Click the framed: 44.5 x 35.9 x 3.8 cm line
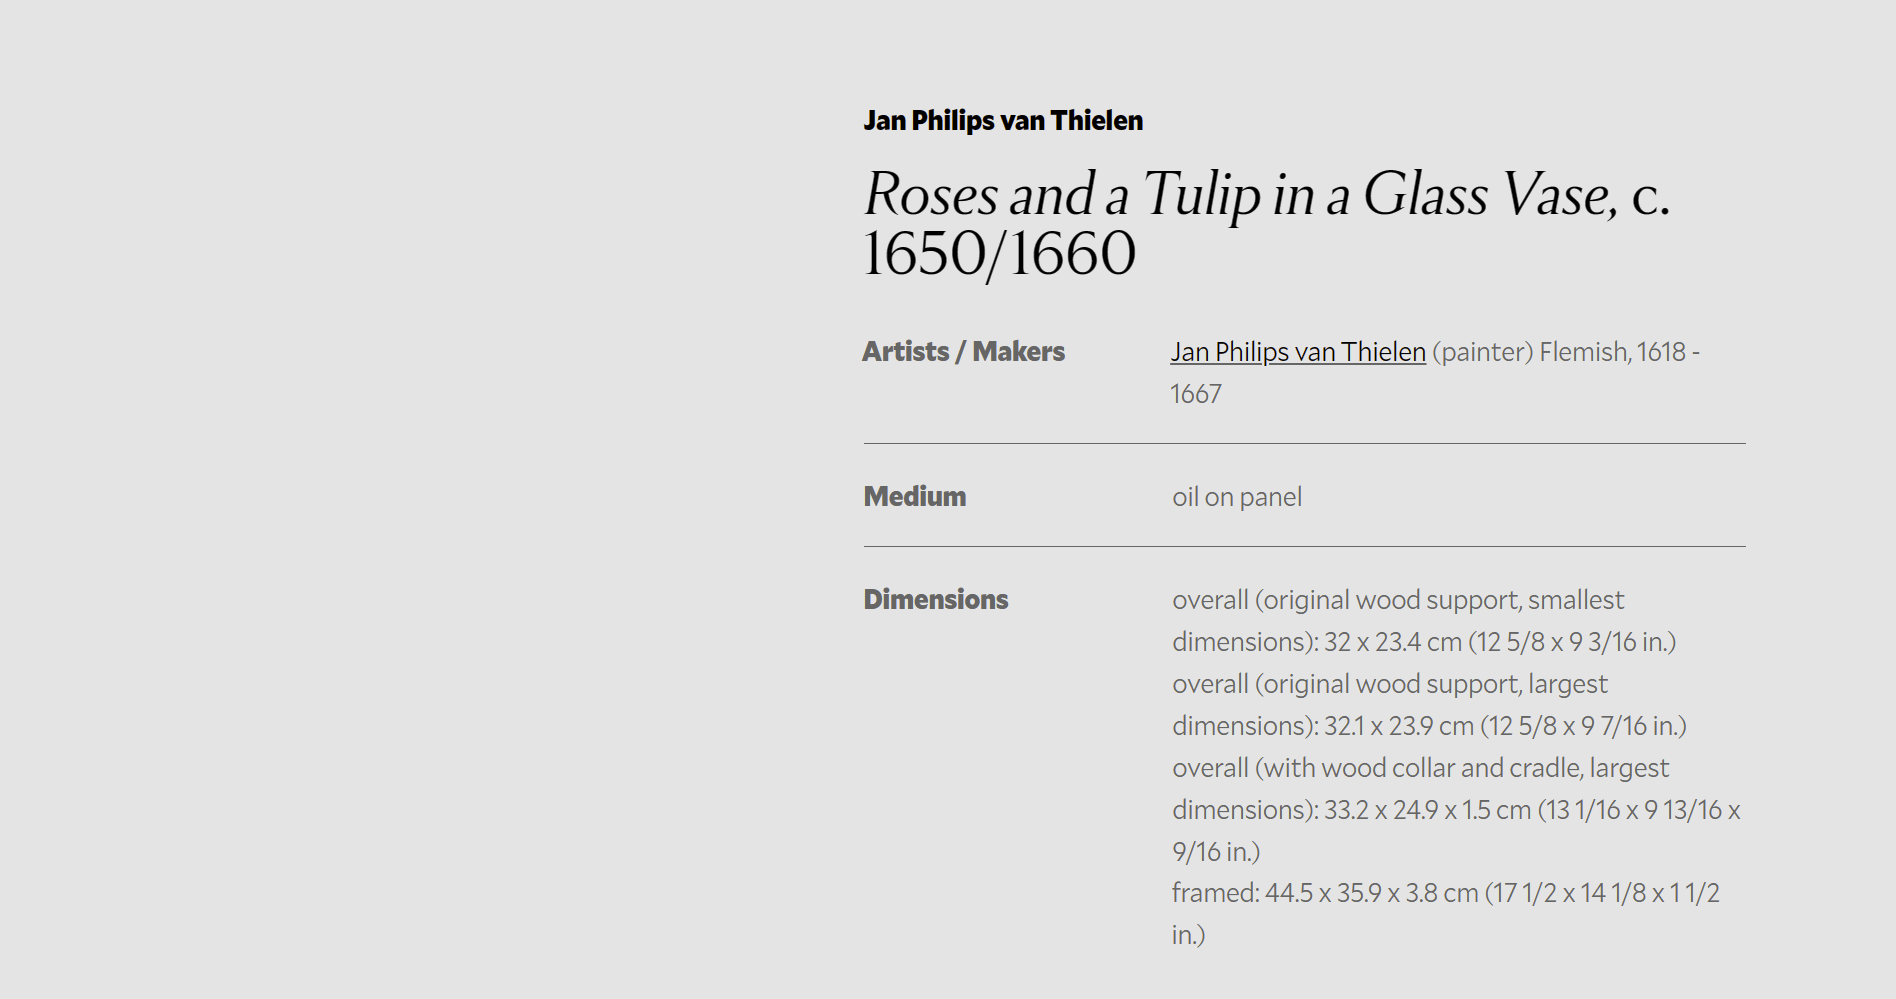The image size is (1896, 999). coord(1446,893)
